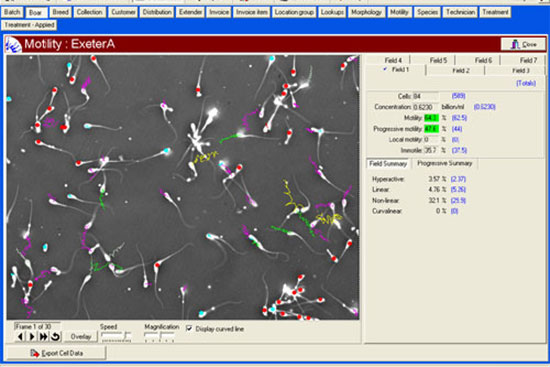Switch to the Field 5 tab
This screenshot has height=367, width=550.
point(438,60)
